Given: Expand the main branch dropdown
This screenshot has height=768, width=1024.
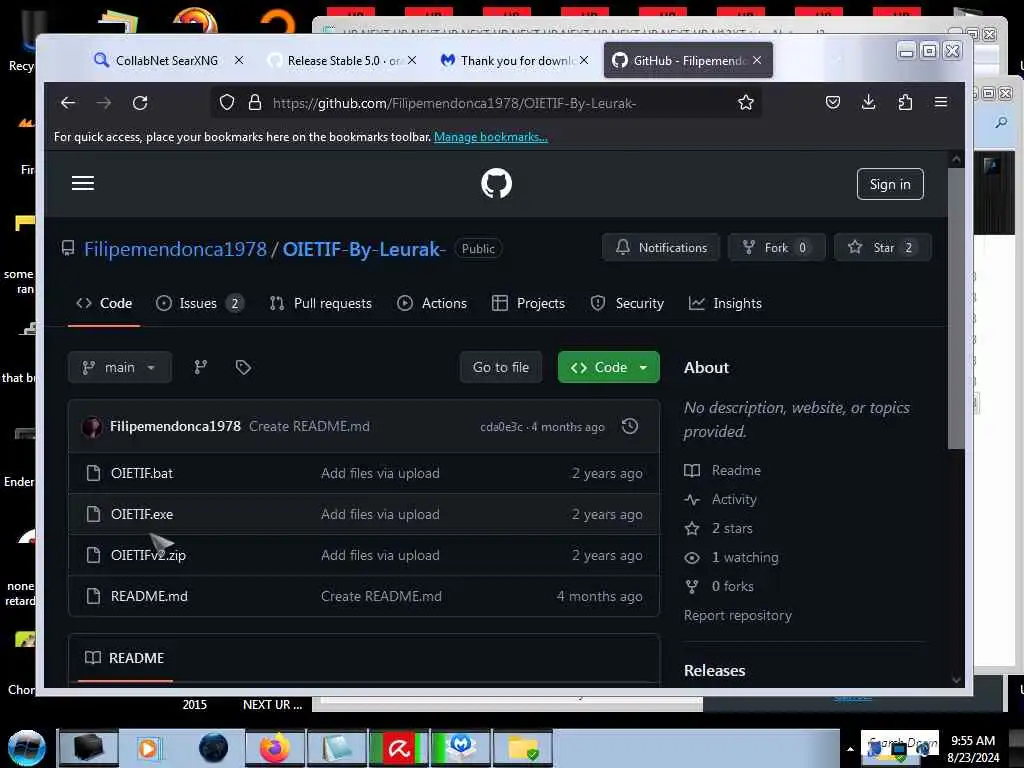Looking at the screenshot, I should [120, 368].
